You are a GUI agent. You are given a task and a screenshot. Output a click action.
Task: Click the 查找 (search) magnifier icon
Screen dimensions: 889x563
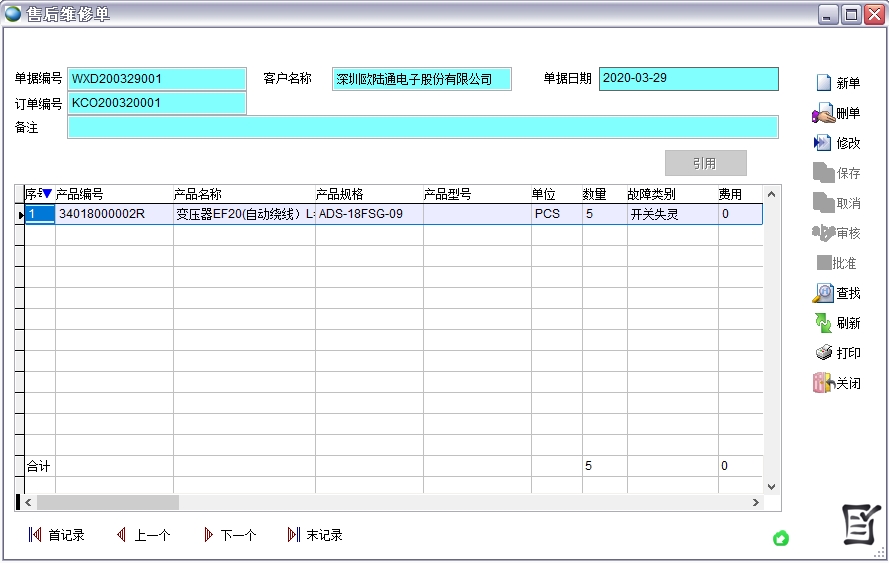(822, 293)
